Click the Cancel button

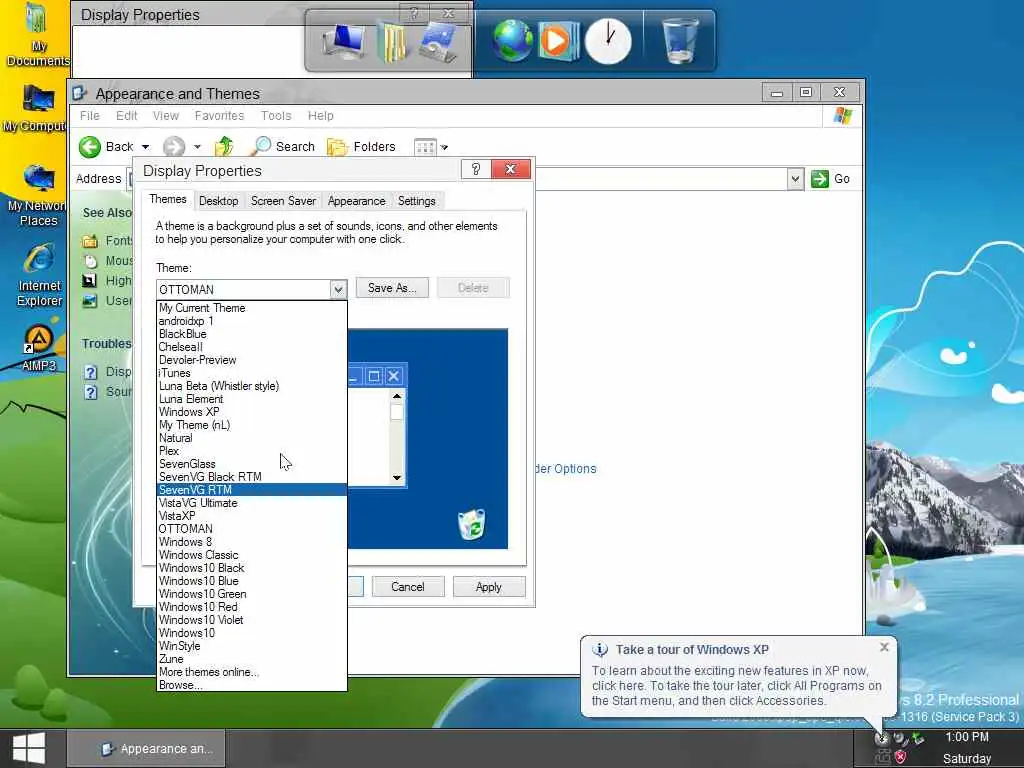pos(408,586)
